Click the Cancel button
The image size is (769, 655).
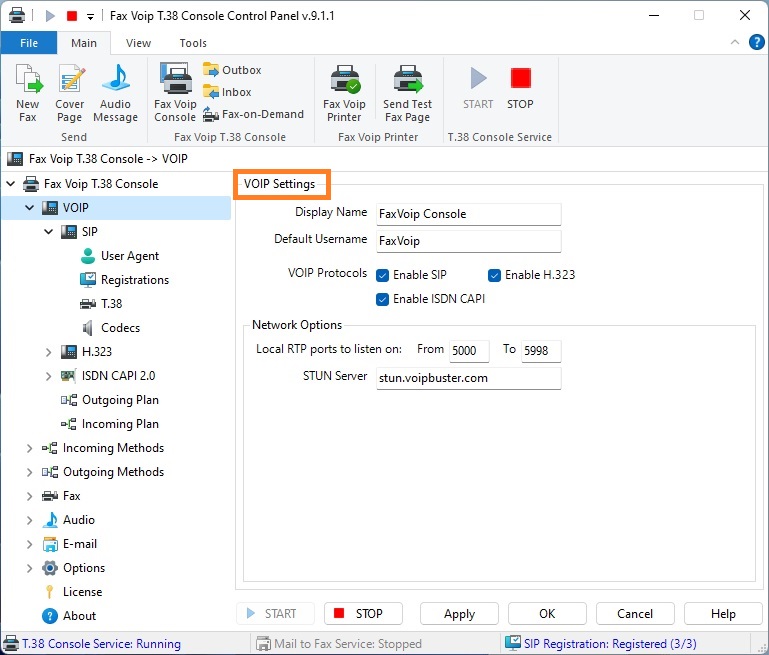tap(635, 614)
